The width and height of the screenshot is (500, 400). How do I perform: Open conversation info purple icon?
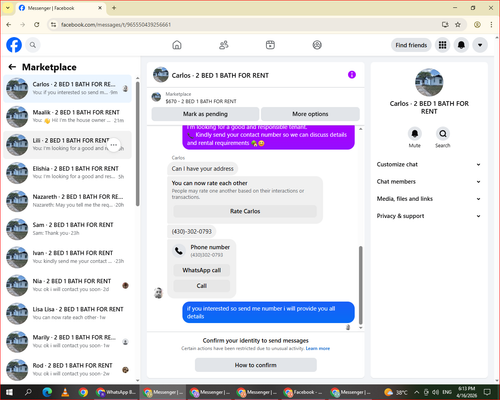pos(352,75)
